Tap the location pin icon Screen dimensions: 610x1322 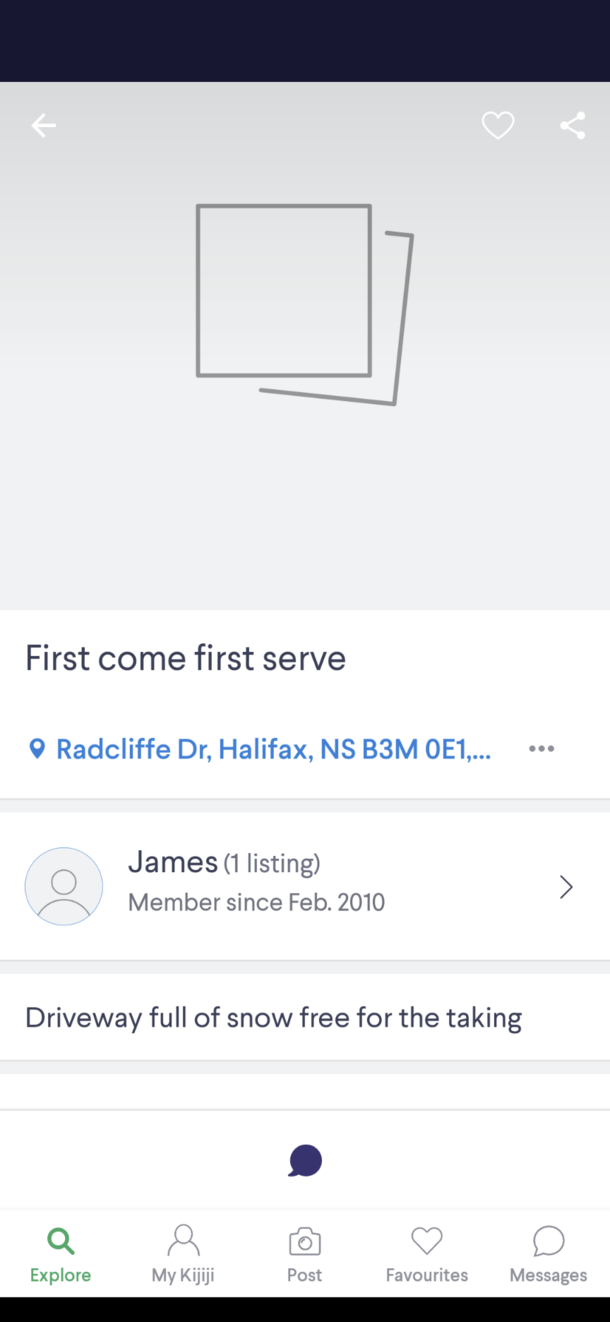click(37, 749)
